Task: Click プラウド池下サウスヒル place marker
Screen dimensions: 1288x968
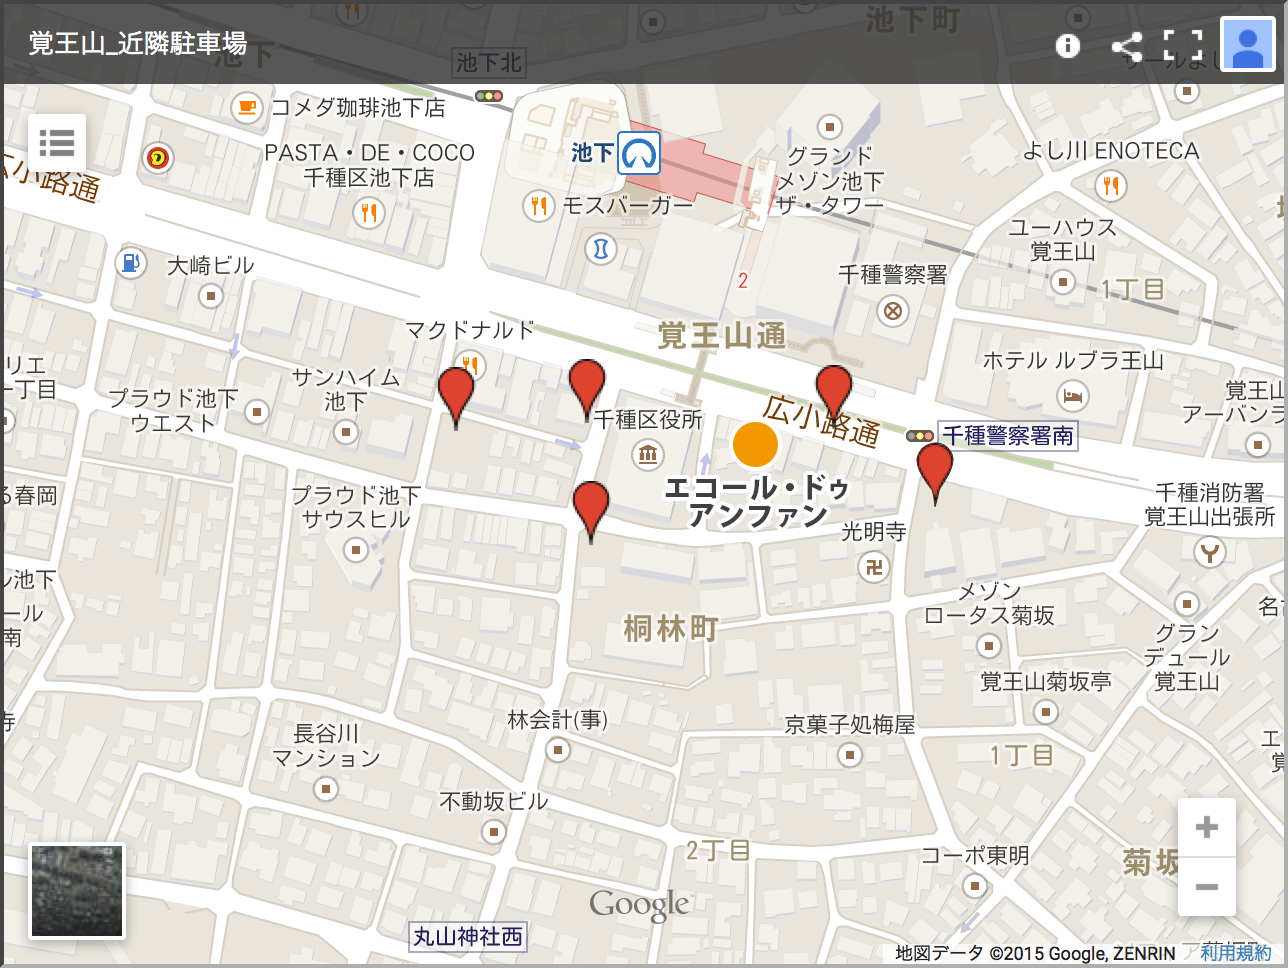Action: tap(356, 549)
